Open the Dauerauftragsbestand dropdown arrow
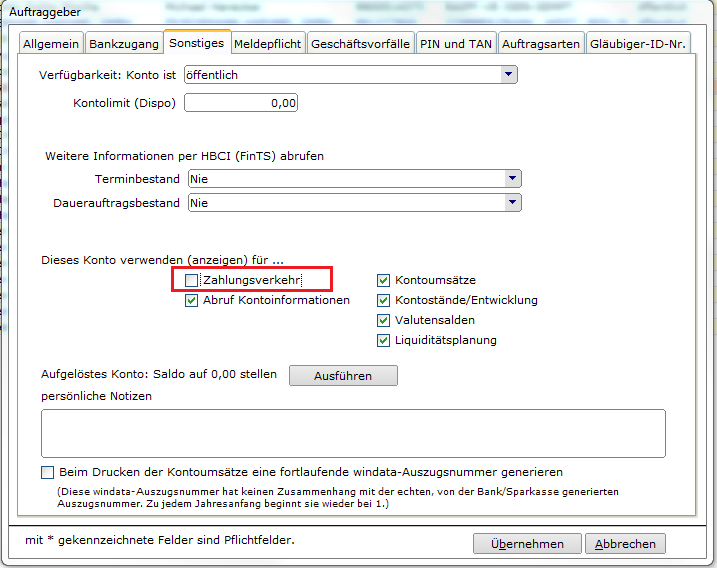Screen dimensions: 717x568 pyautogui.click(x=513, y=202)
